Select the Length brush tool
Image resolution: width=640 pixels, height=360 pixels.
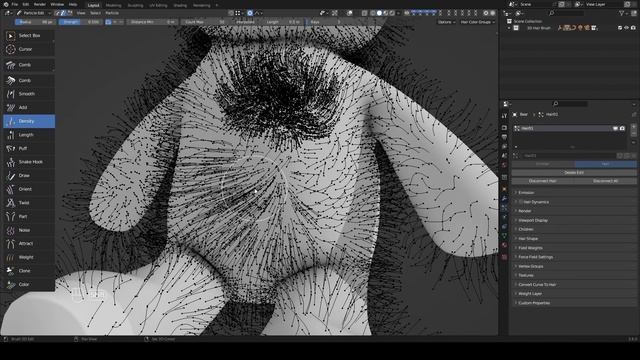click(29, 135)
